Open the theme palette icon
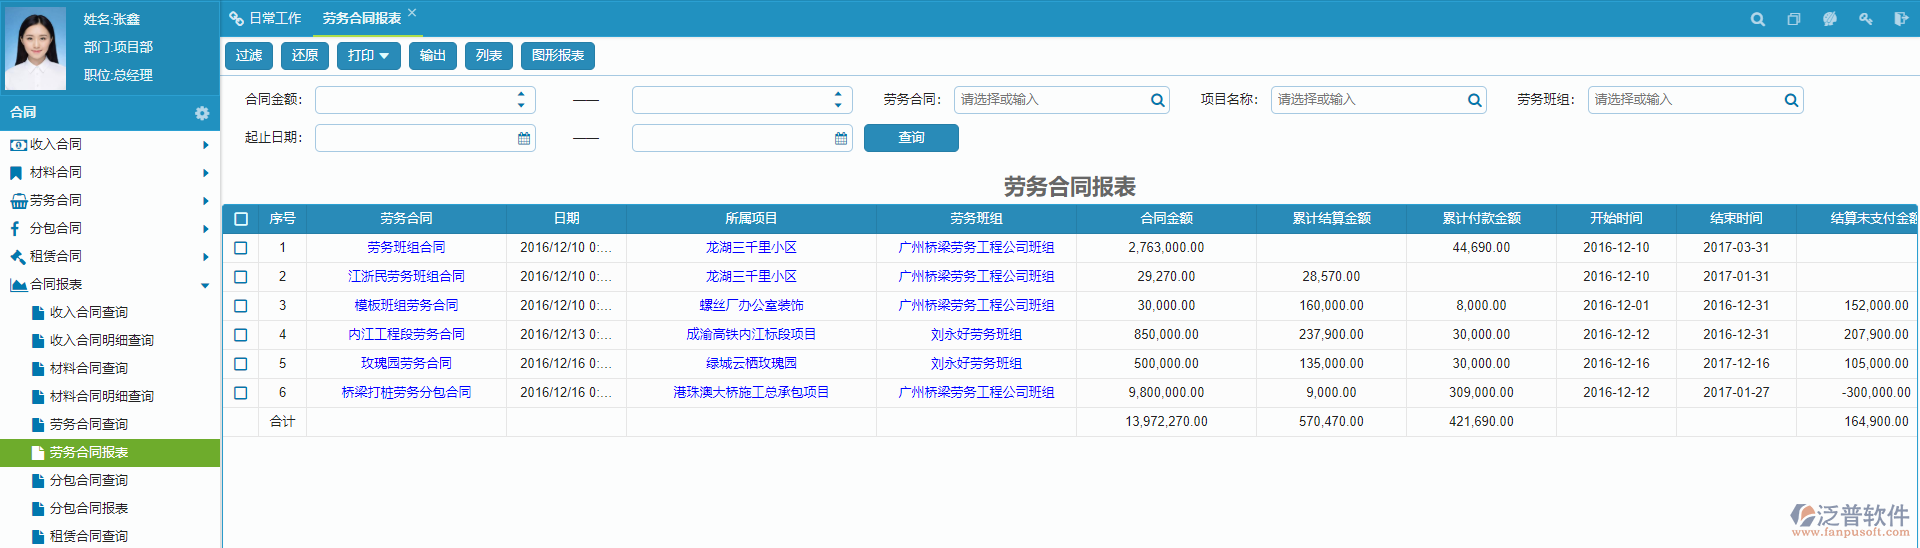Screen dimensions: 1920x548 (x=1829, y=19)
